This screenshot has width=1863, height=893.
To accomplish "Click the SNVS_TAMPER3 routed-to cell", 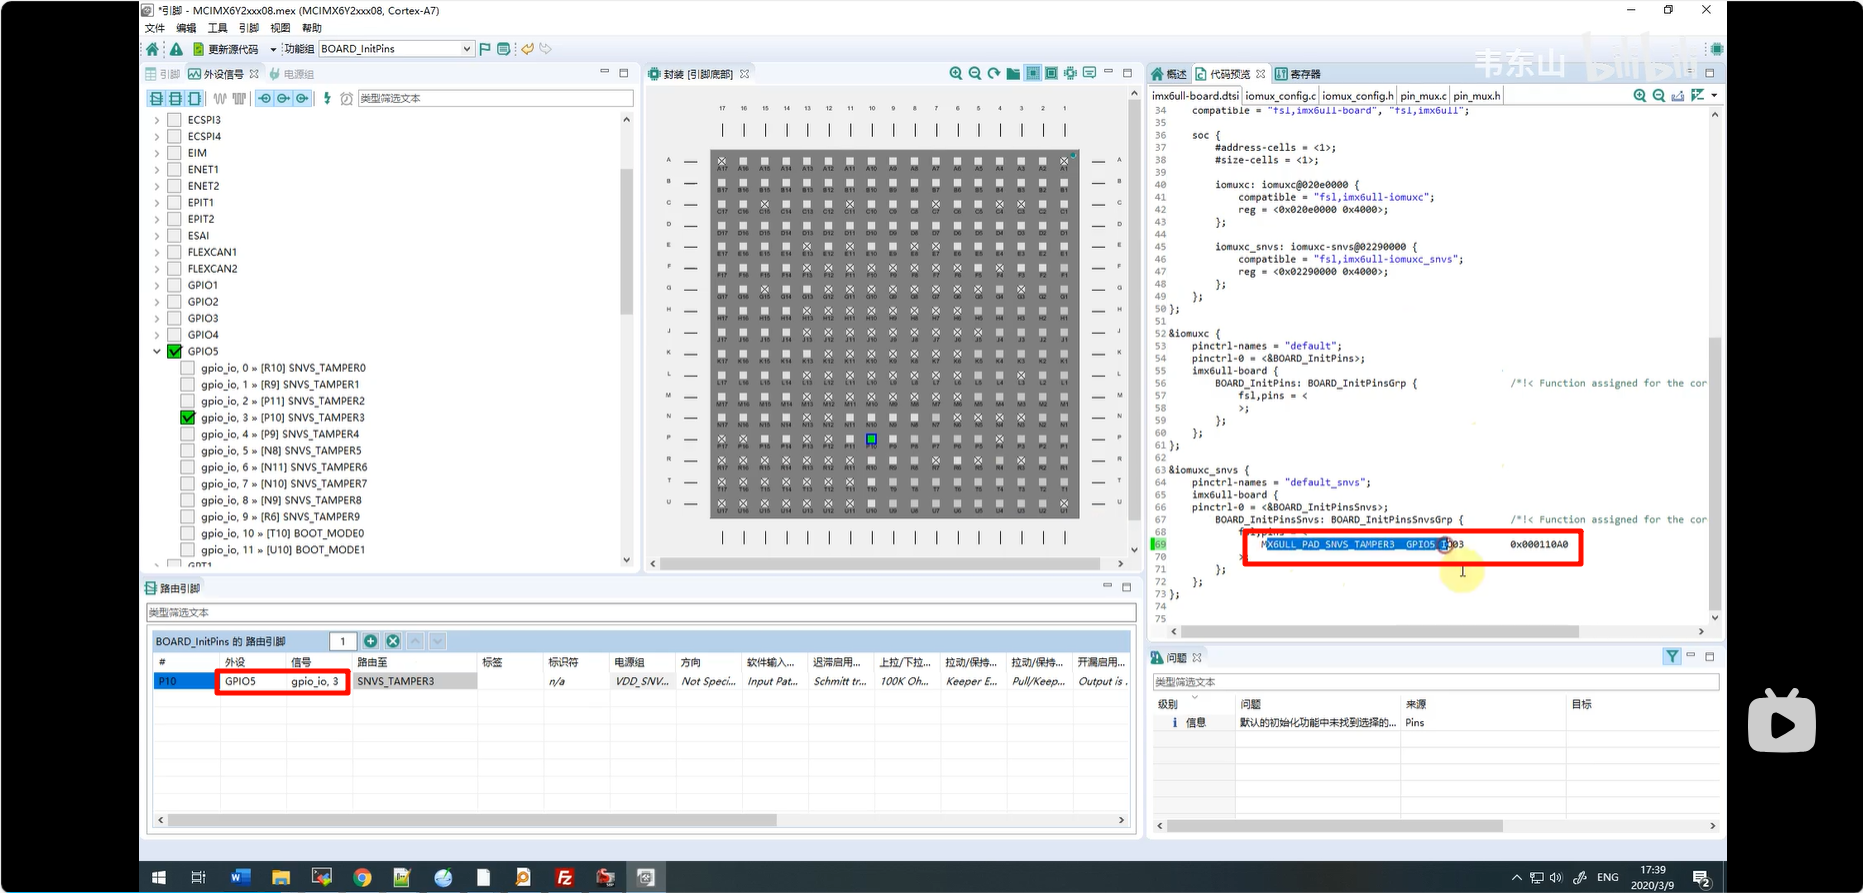I will [415, 681].
